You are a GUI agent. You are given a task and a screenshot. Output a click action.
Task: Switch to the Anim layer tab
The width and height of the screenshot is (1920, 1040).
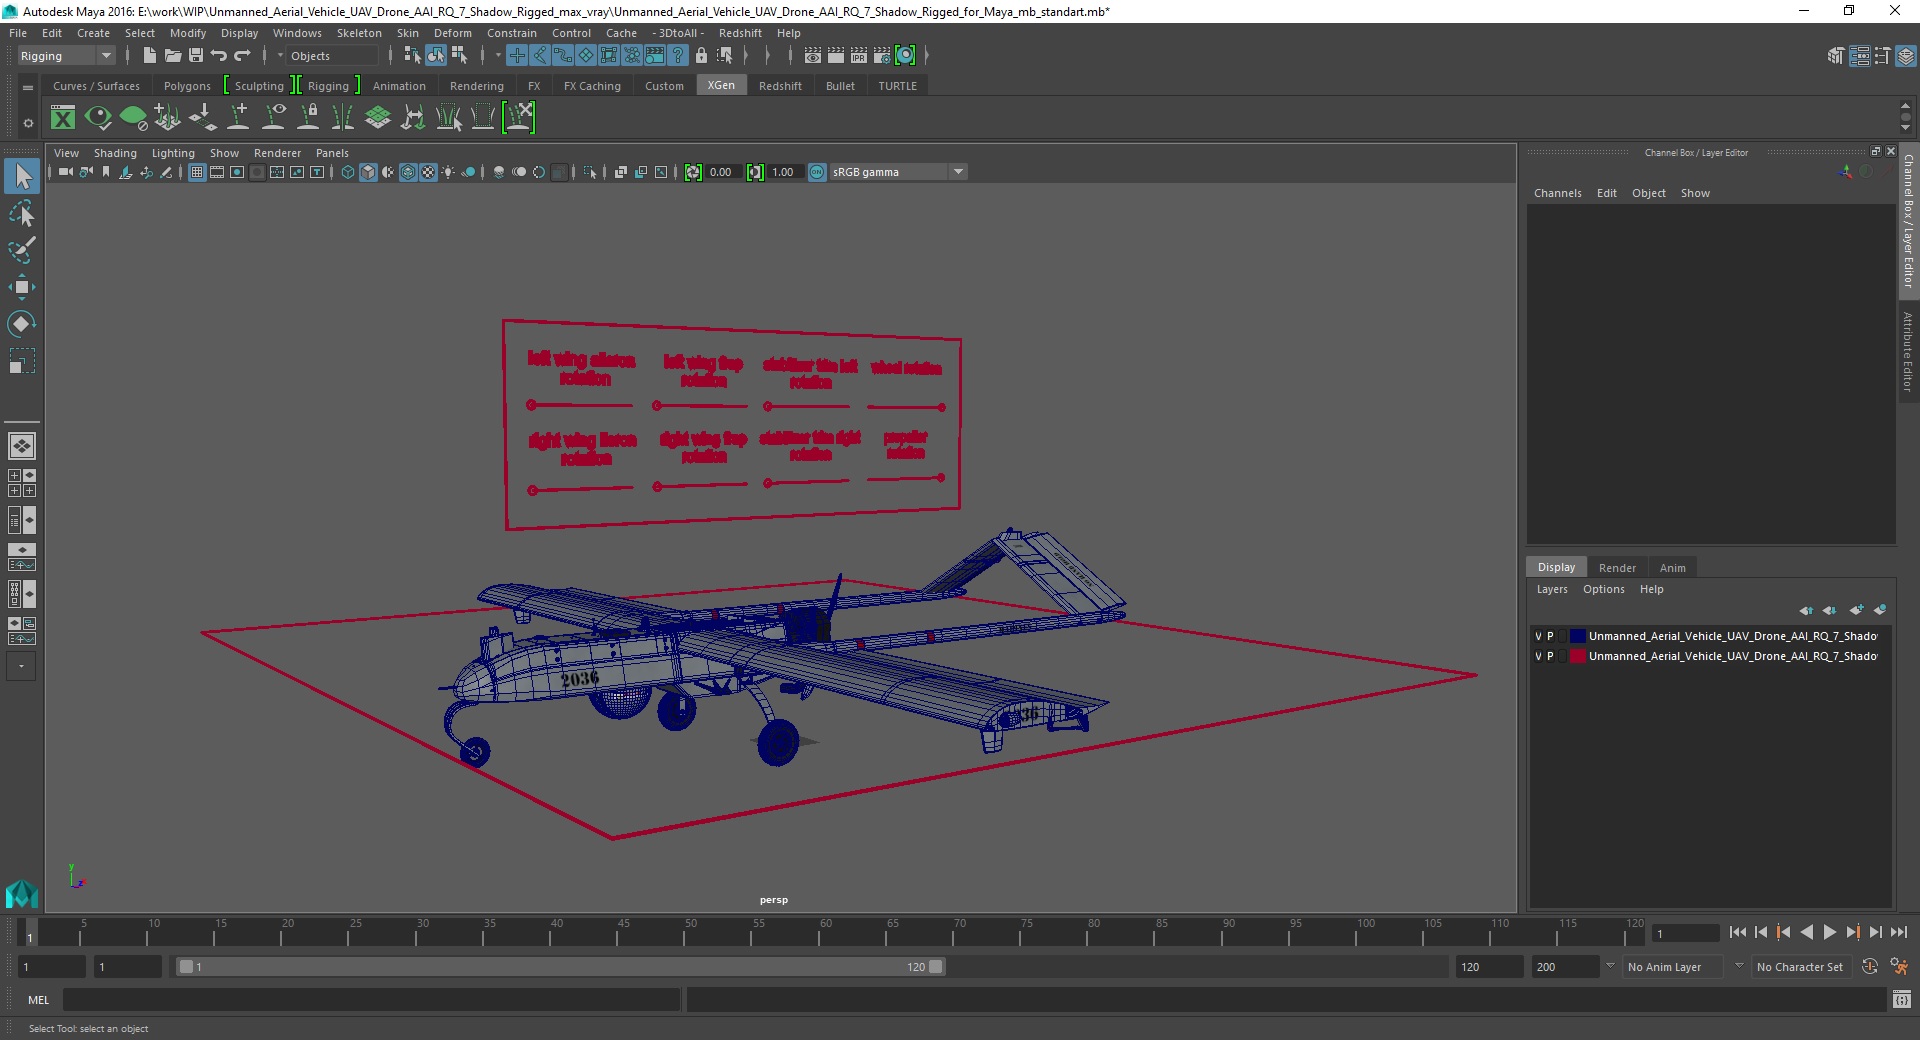1672,568
